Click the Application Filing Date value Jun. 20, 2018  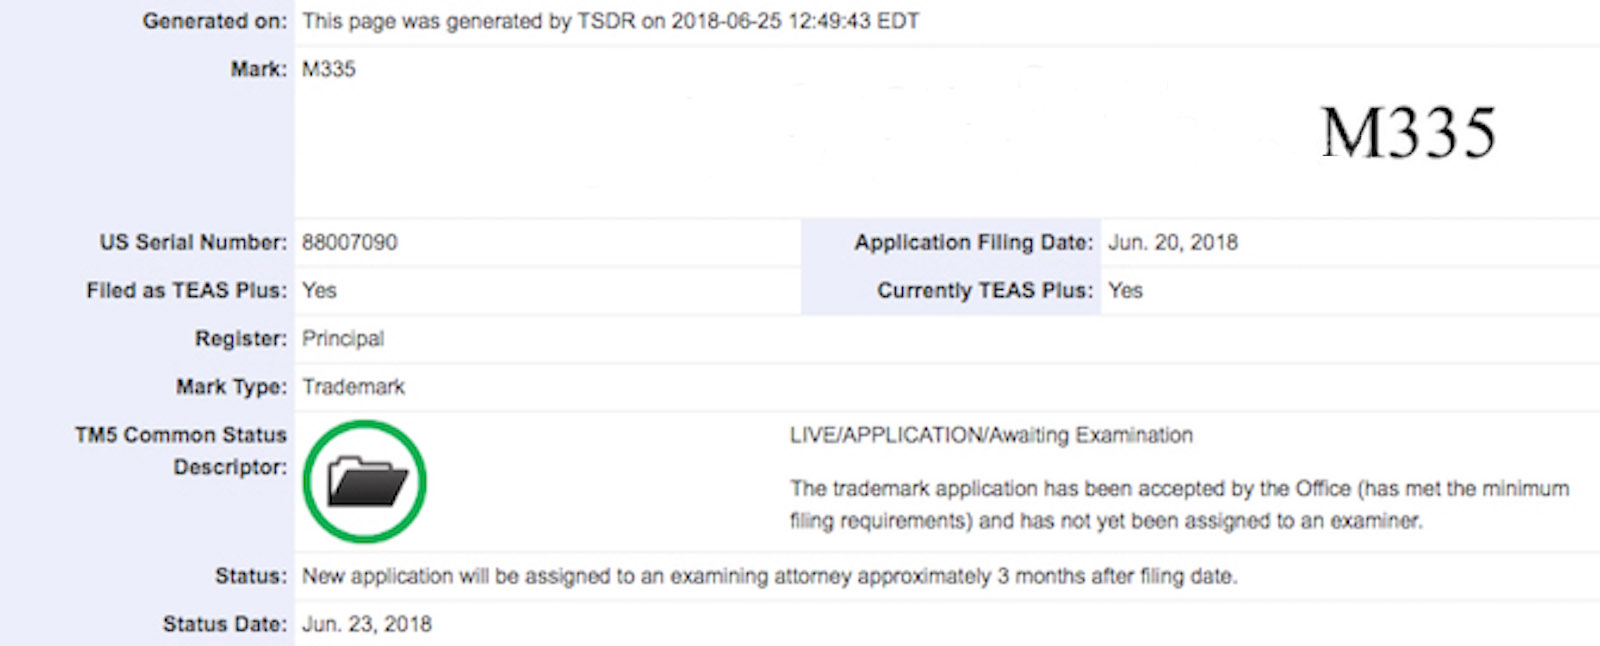tap(1173, 242)
